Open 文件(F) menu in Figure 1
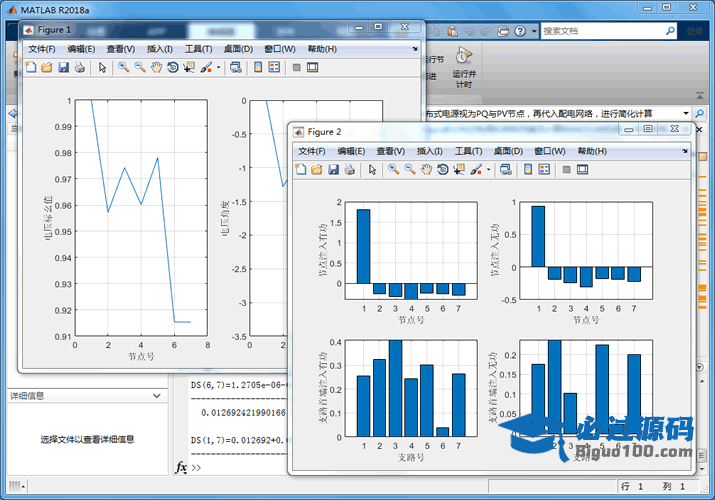Screen dimensions: 715x500 click(42, 49)
